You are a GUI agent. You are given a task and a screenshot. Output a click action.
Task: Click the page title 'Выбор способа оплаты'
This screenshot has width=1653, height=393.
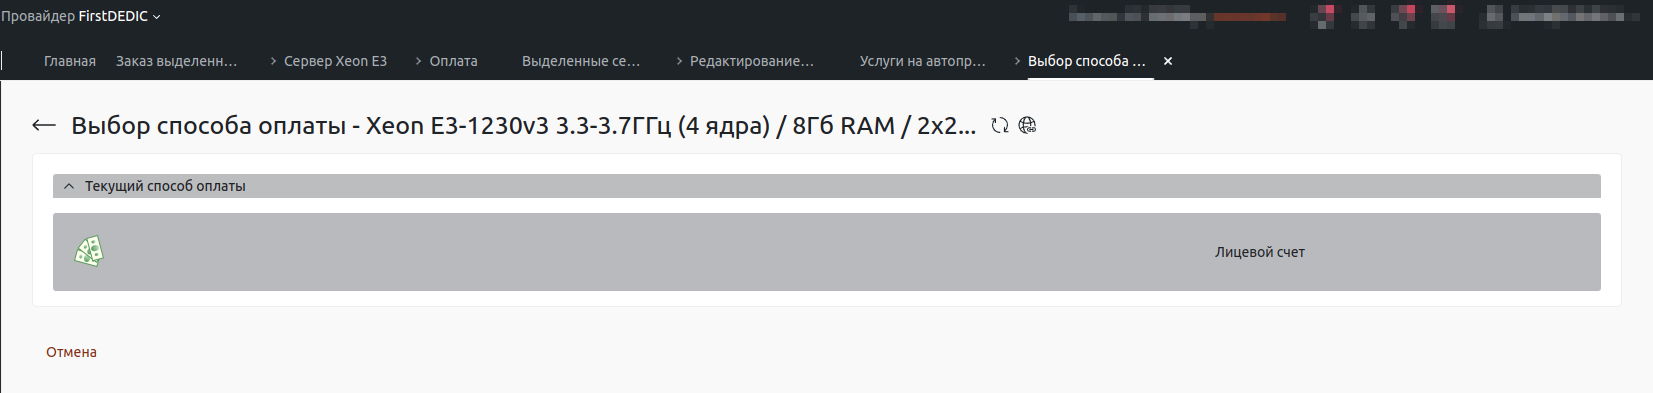point(208,126)
